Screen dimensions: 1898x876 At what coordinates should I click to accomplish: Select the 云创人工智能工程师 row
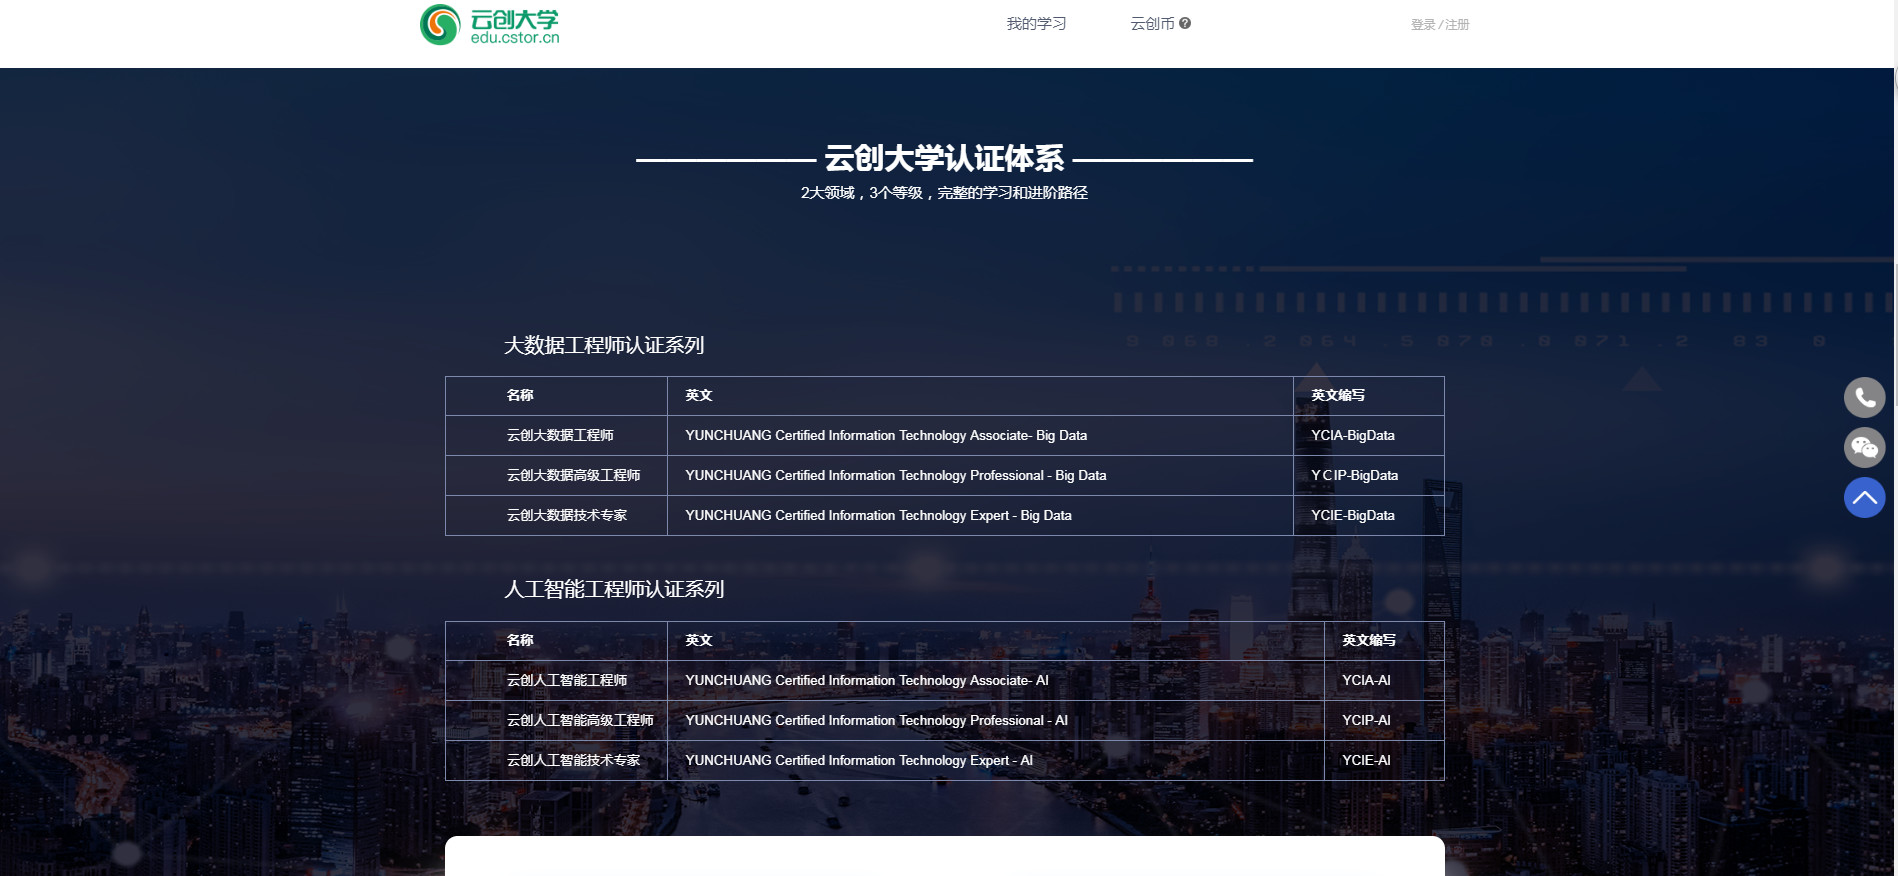tap(566, 680)
